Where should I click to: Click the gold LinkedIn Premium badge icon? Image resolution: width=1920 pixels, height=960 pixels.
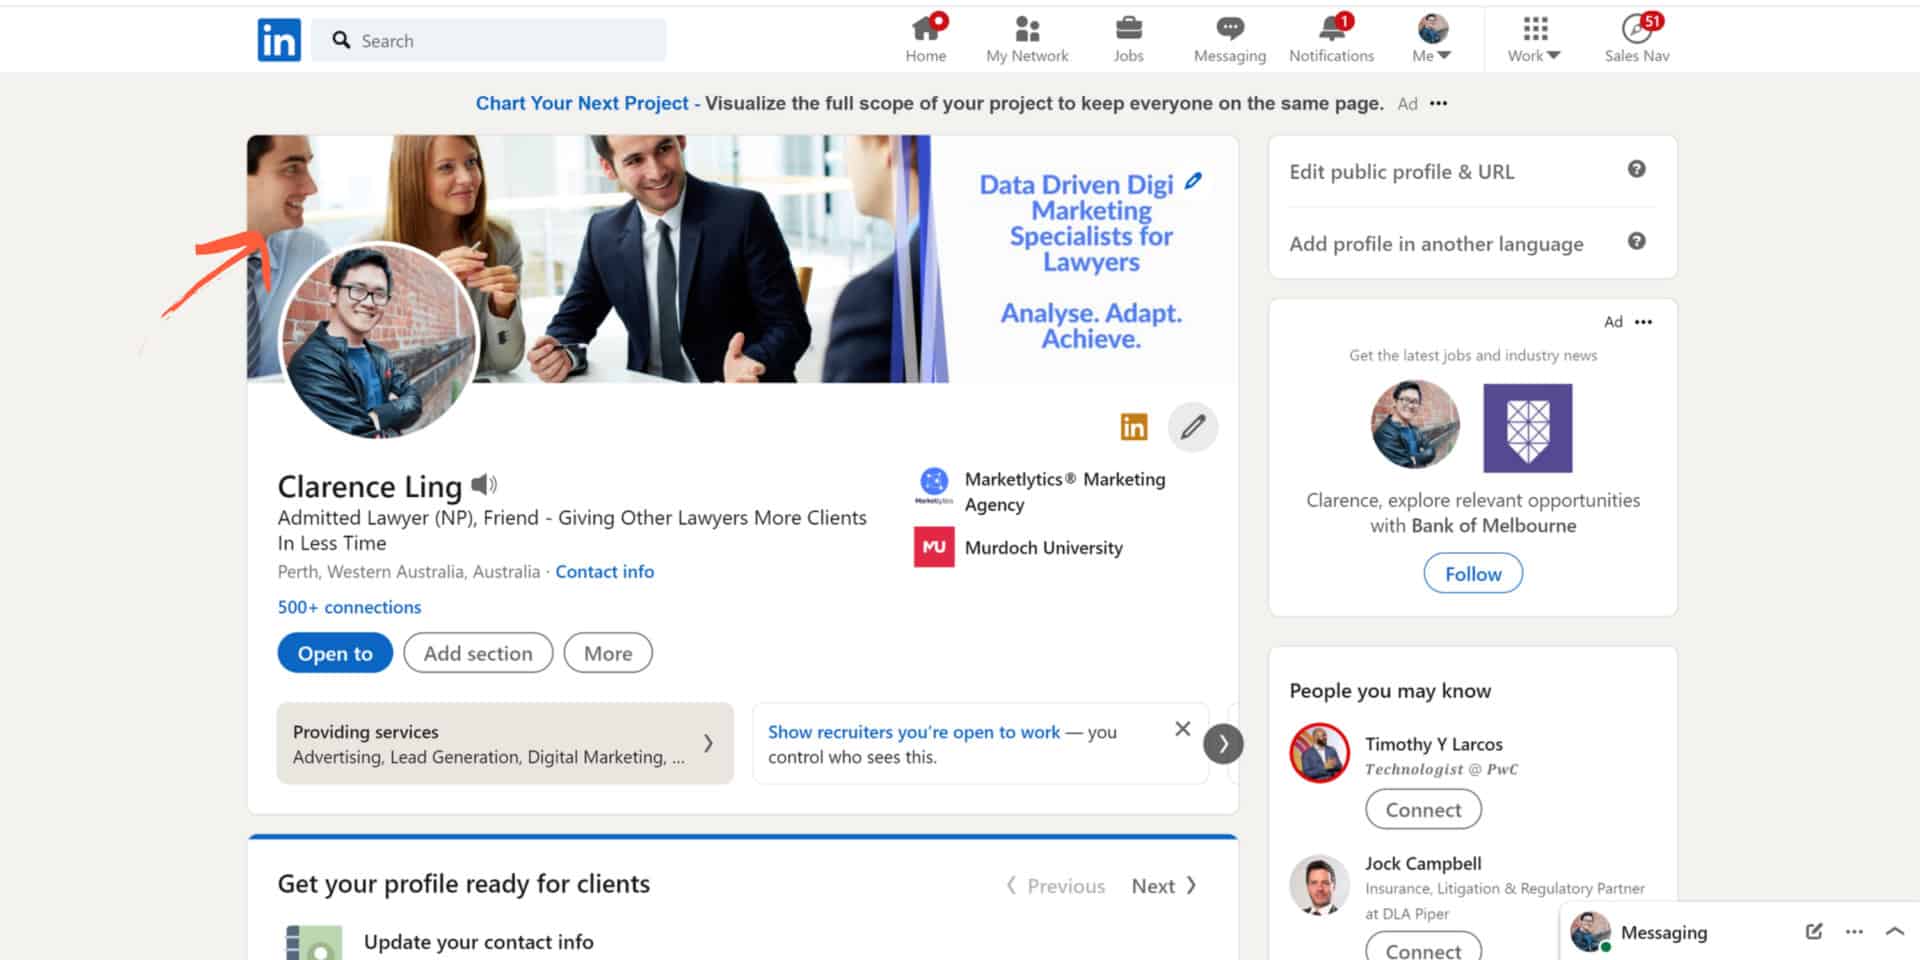[x=1134, y=427]
